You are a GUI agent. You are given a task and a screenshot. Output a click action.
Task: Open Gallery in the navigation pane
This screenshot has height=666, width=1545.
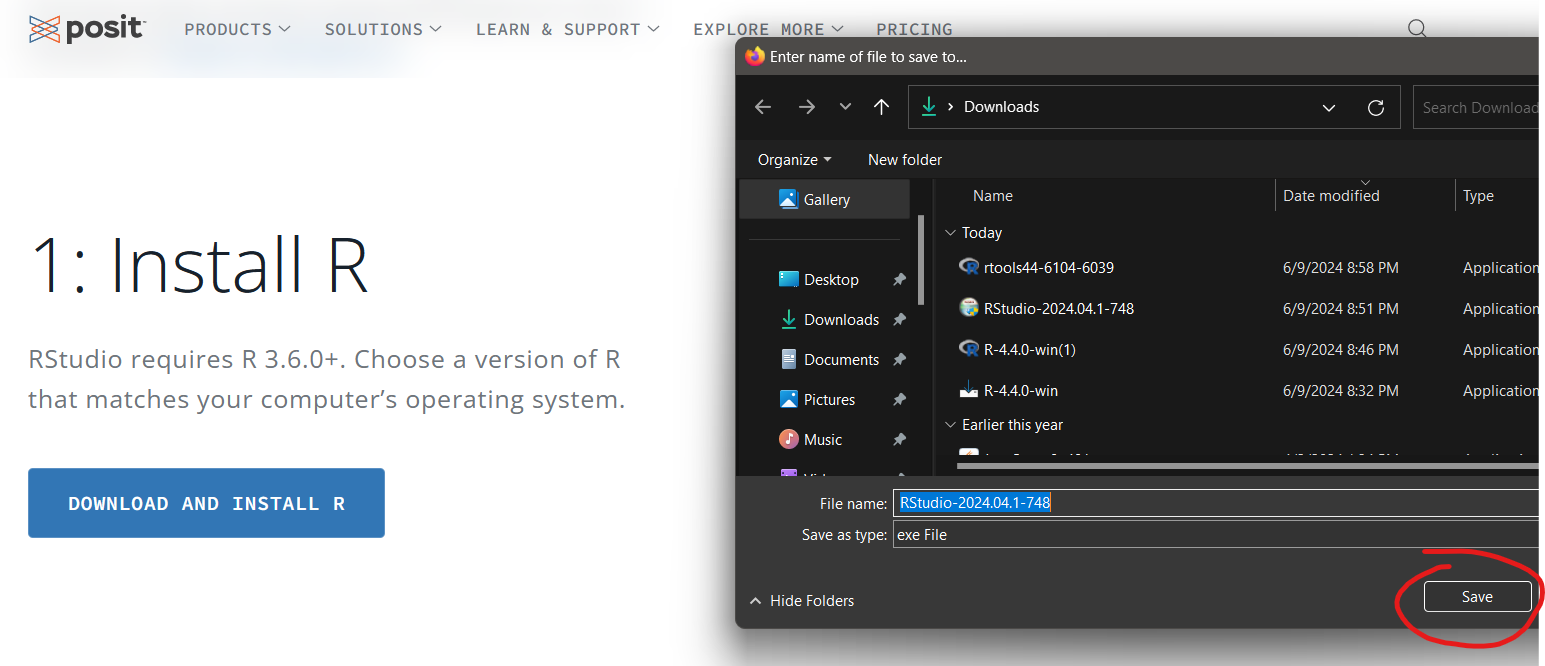coord(824,199)
